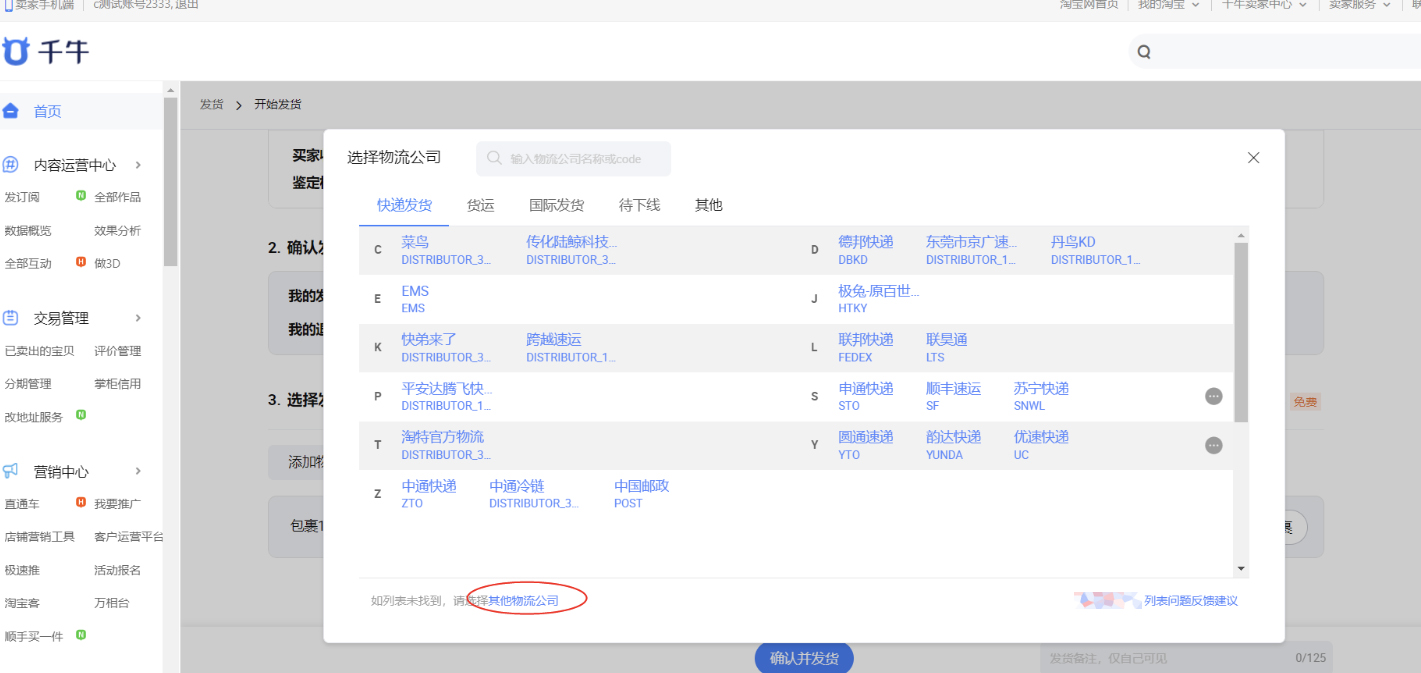Click the Qianniu logo icon
Image resolution: width=1421 pixels, height=673 pixels.
(17, 51)
